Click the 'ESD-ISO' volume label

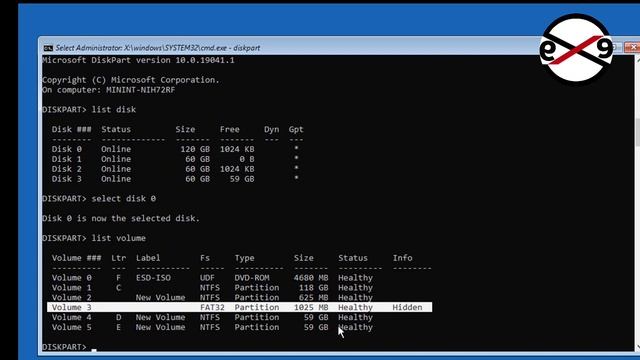[153, 278]
